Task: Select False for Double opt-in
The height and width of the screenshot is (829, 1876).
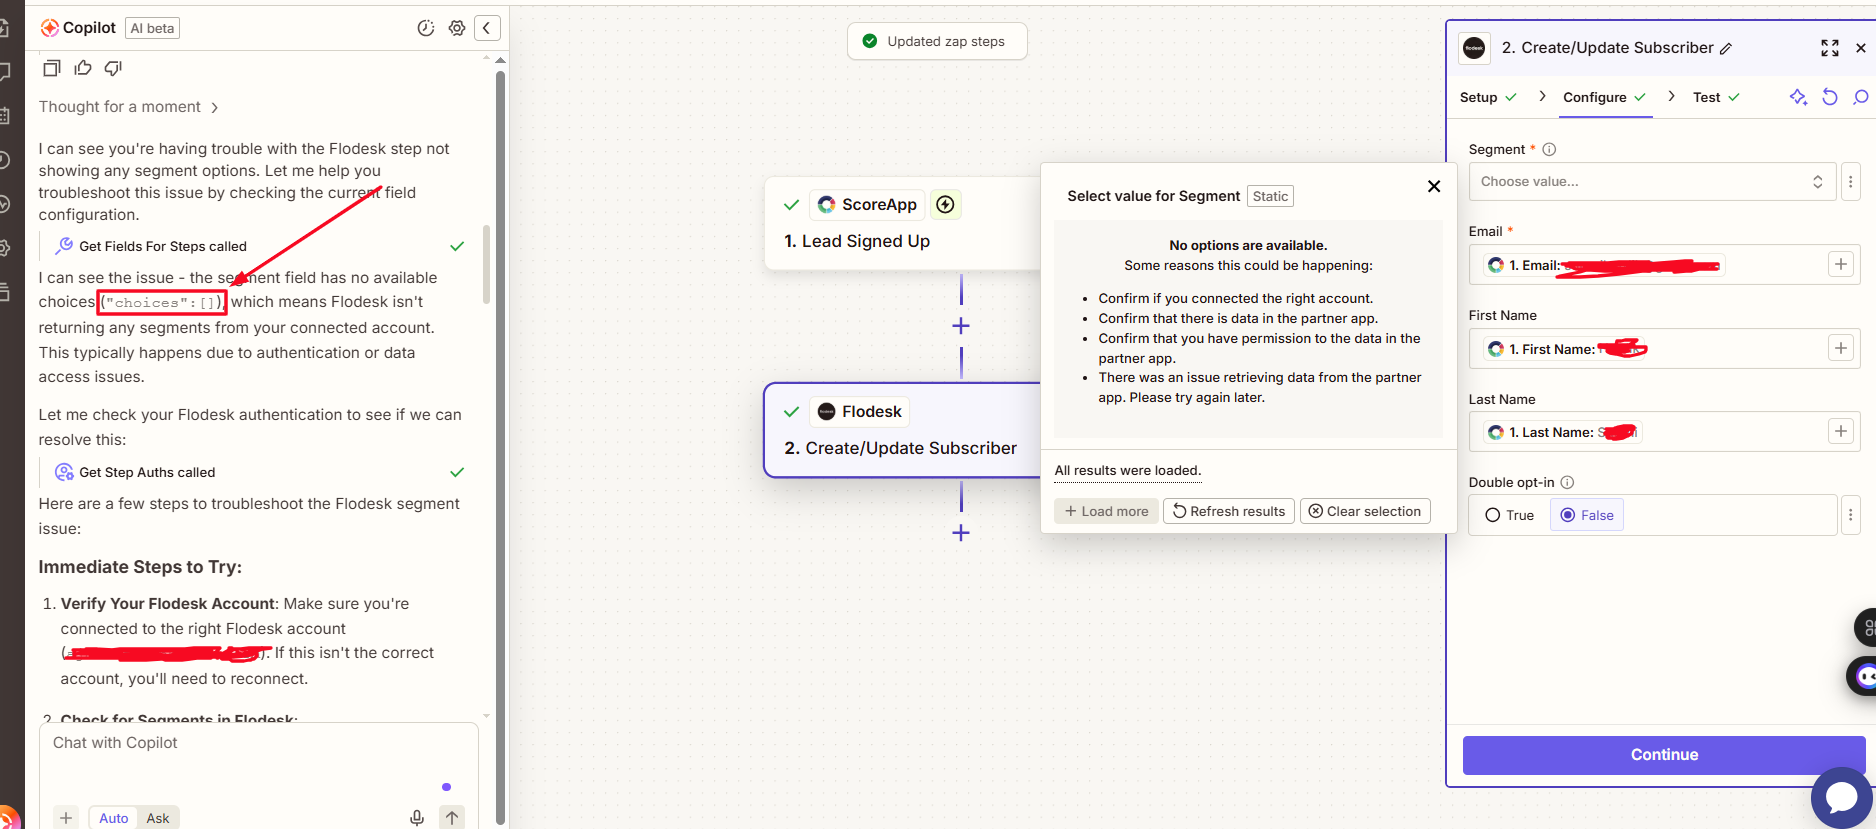Action: click(x=1587, y=515)
